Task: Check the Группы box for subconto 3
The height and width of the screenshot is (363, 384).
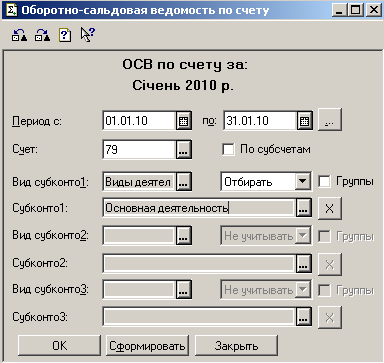Action: click(x=324, y=290)
